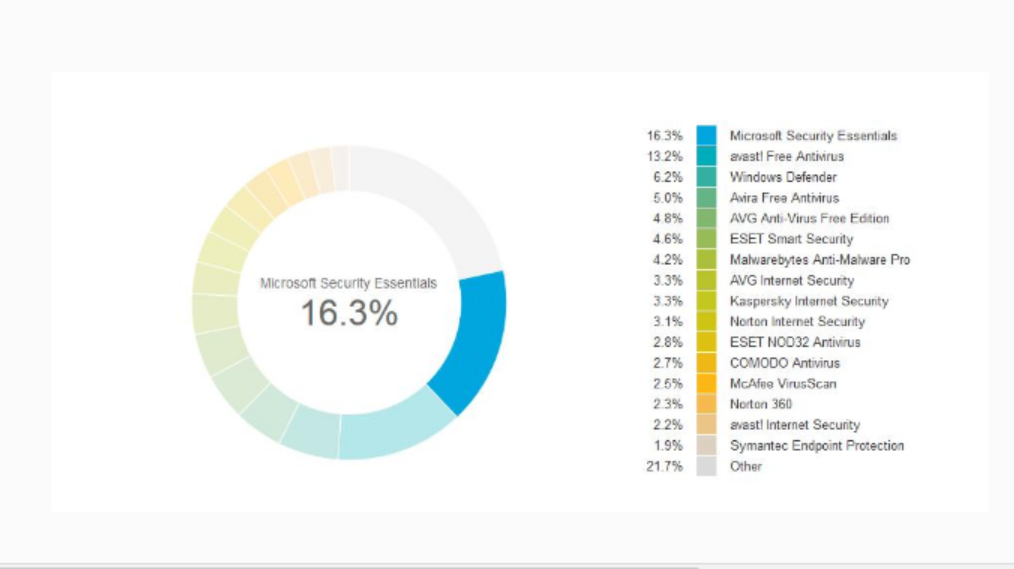Click the Microsoft Security Essentials blue legend swatch
1014x569 pixels.
tap(706, 135)
